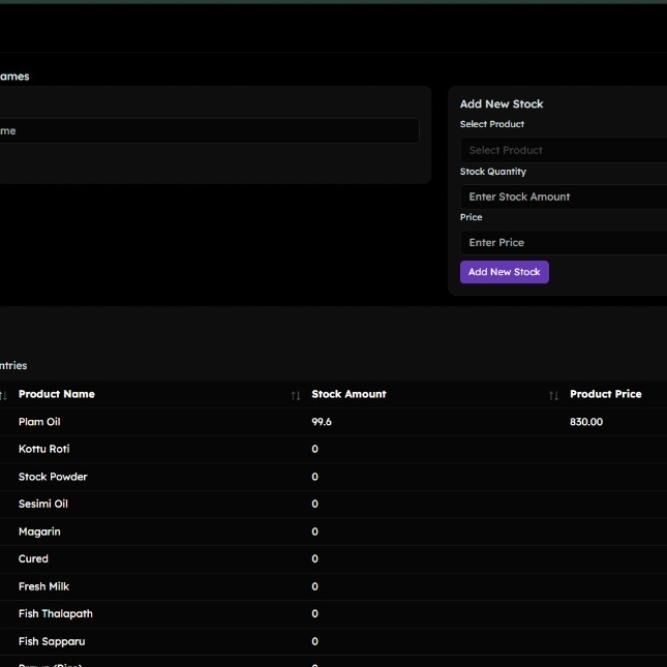Image resolution: width=667 pixels, height=667 pixels.
Task: Click sort arrows just left of Product Price header
Action: pyautogui.click(x=553, y=396)
